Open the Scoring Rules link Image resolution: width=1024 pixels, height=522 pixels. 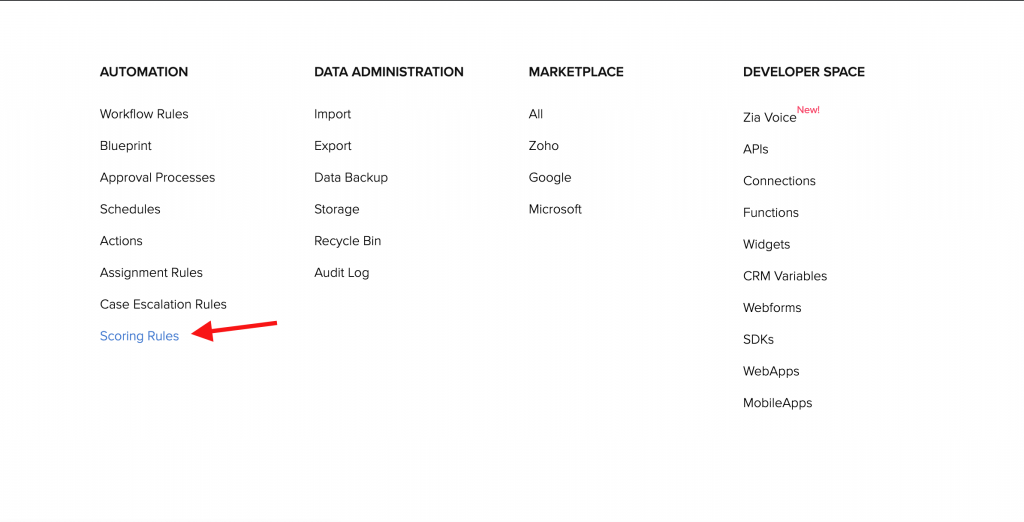[x=139, y=336]
